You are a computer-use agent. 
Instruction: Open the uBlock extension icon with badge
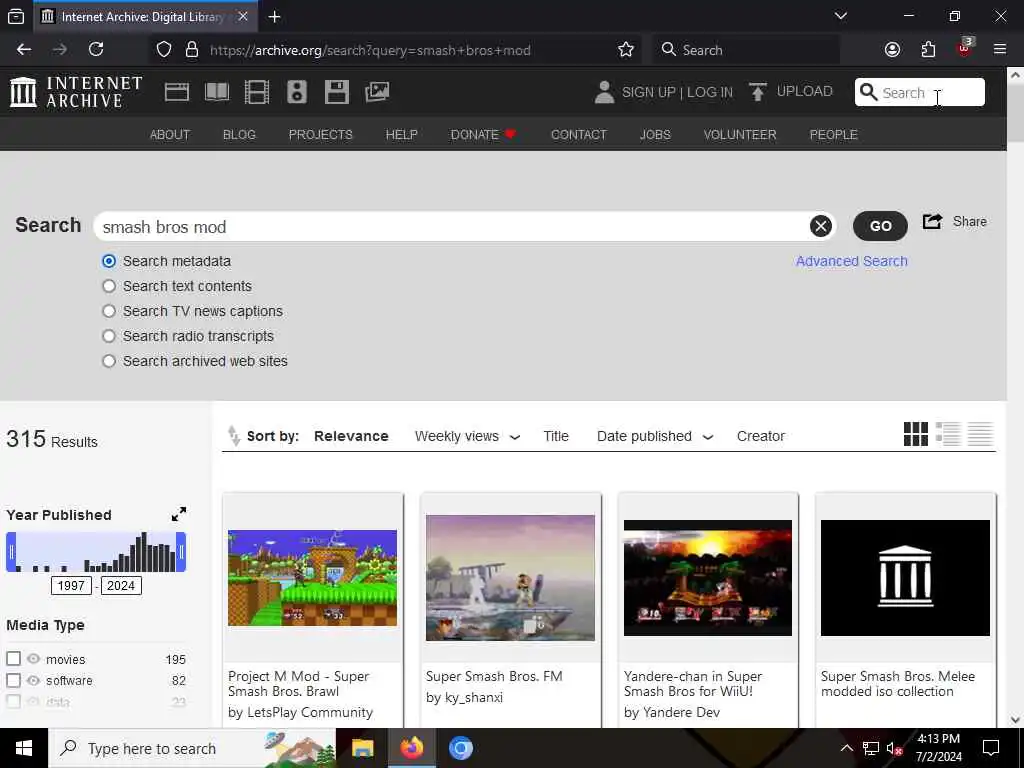(x=965, y=48)
